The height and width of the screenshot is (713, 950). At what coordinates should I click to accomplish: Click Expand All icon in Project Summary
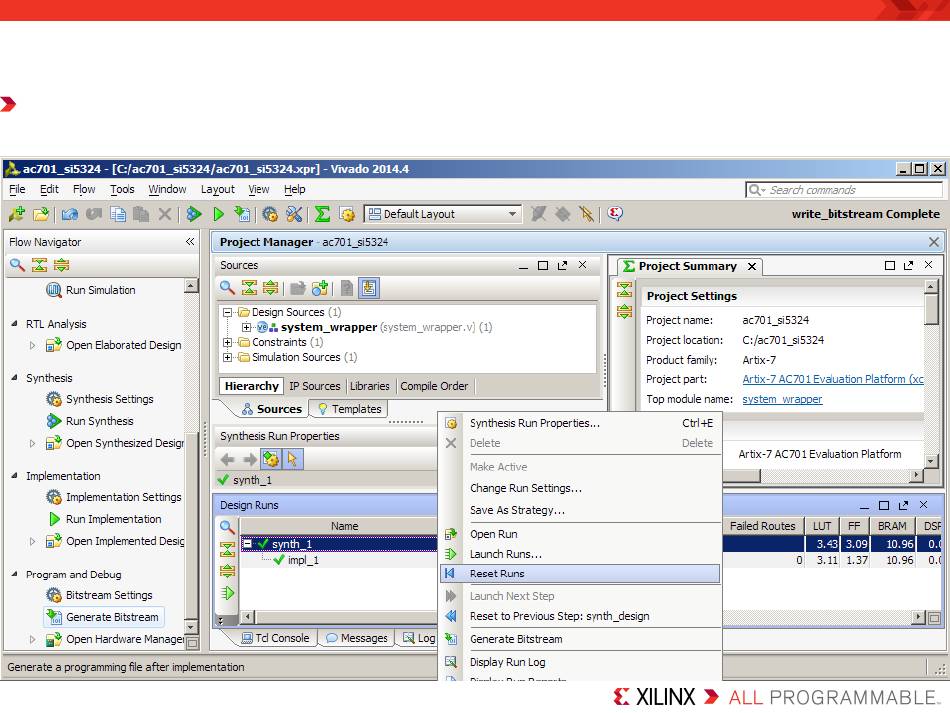pyautogui.click(x=624, y=311)
